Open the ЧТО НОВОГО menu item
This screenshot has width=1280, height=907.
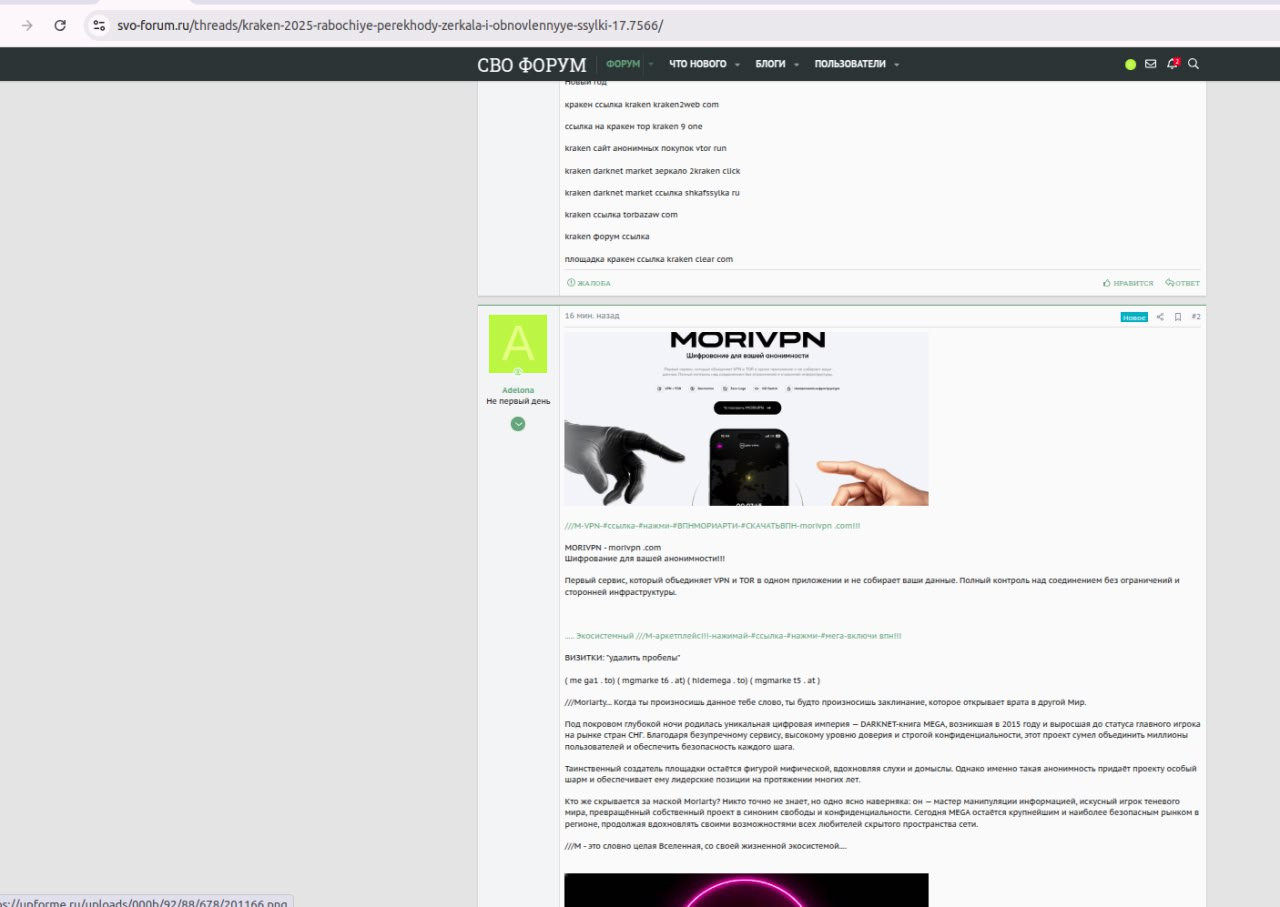[x=697, y=64]
